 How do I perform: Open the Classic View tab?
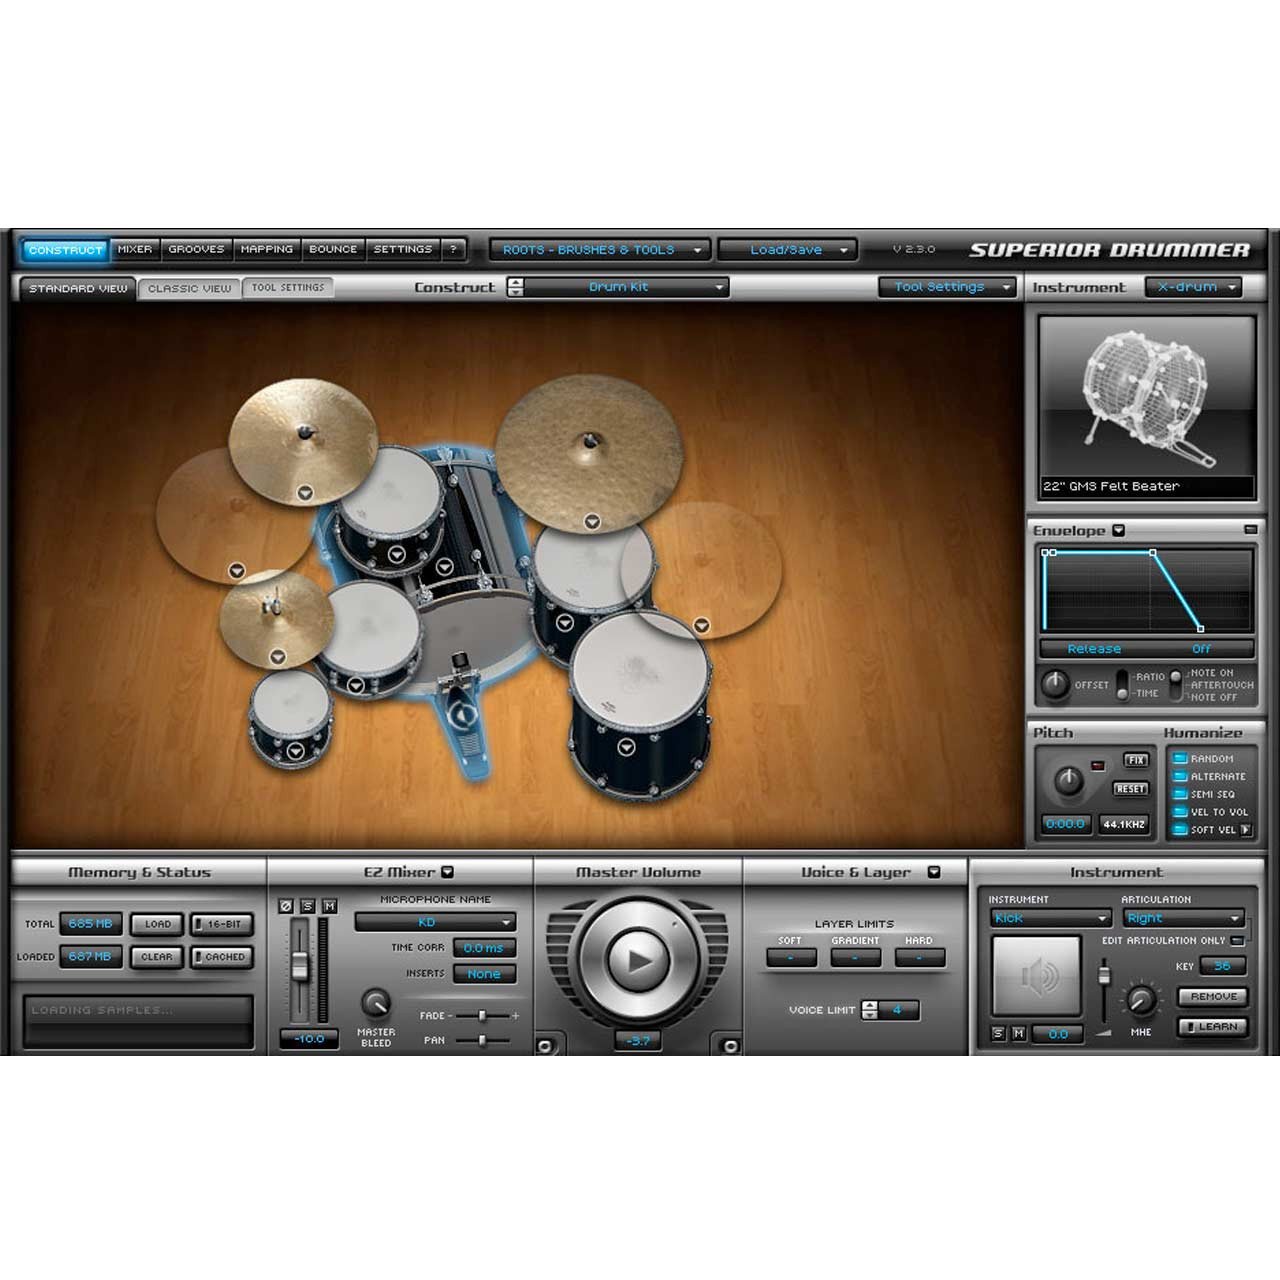point(189,288)
